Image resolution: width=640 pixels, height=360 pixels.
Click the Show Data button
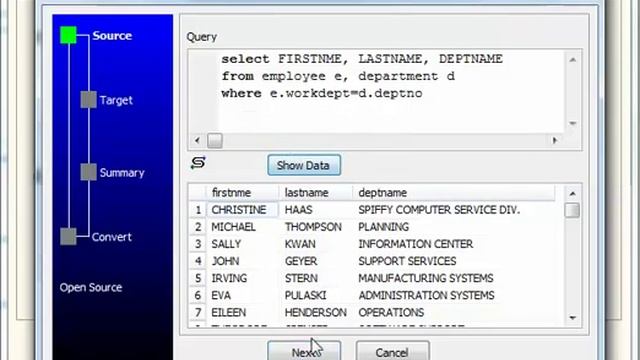304,165
